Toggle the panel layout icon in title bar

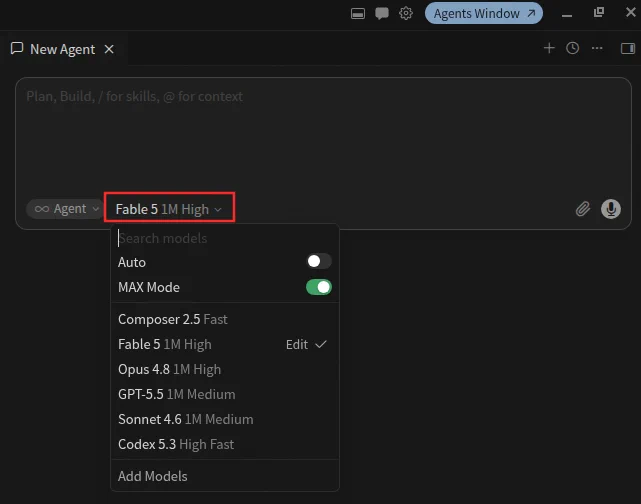[358, 14]
